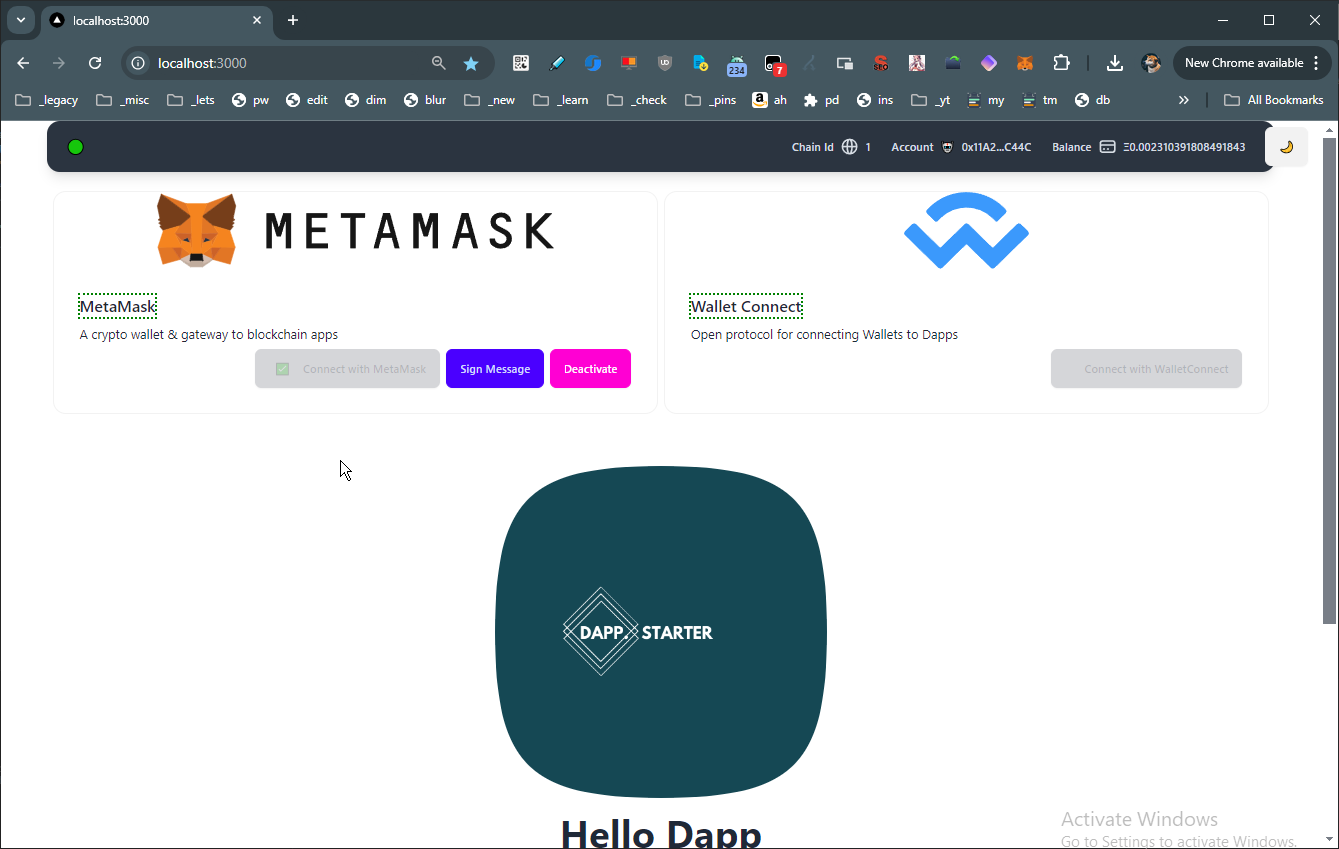Click Connect with WalletConnect button
Screen dimensions: 1339x849
1146,369
